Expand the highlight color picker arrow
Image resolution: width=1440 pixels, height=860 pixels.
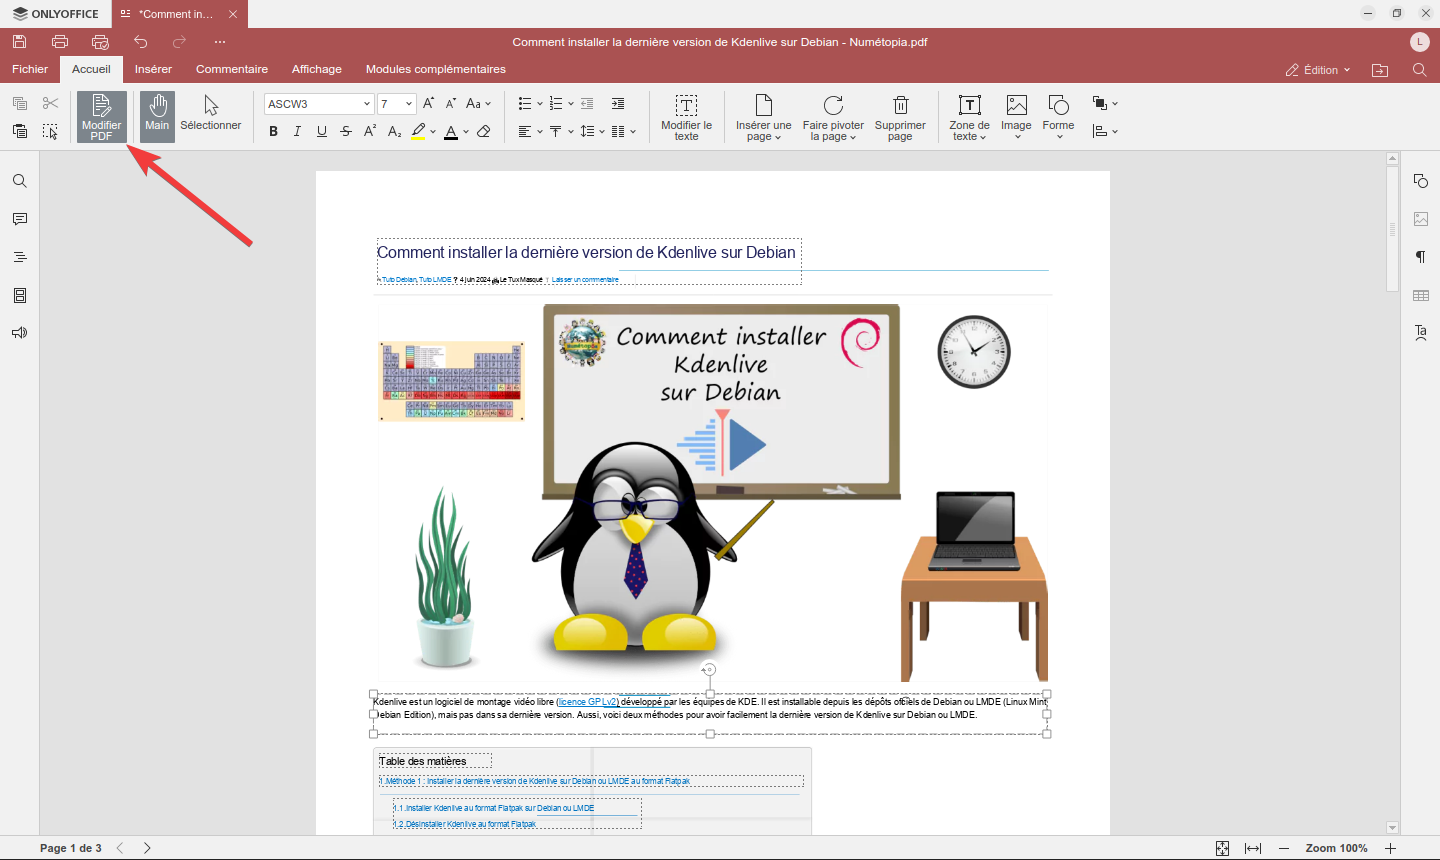[x=433, y=131]
